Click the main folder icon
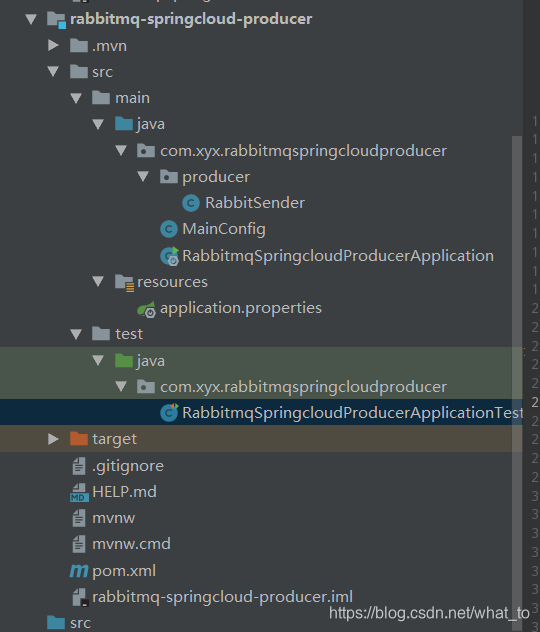This screenshot has width=540, height=632. coord(101,98)
